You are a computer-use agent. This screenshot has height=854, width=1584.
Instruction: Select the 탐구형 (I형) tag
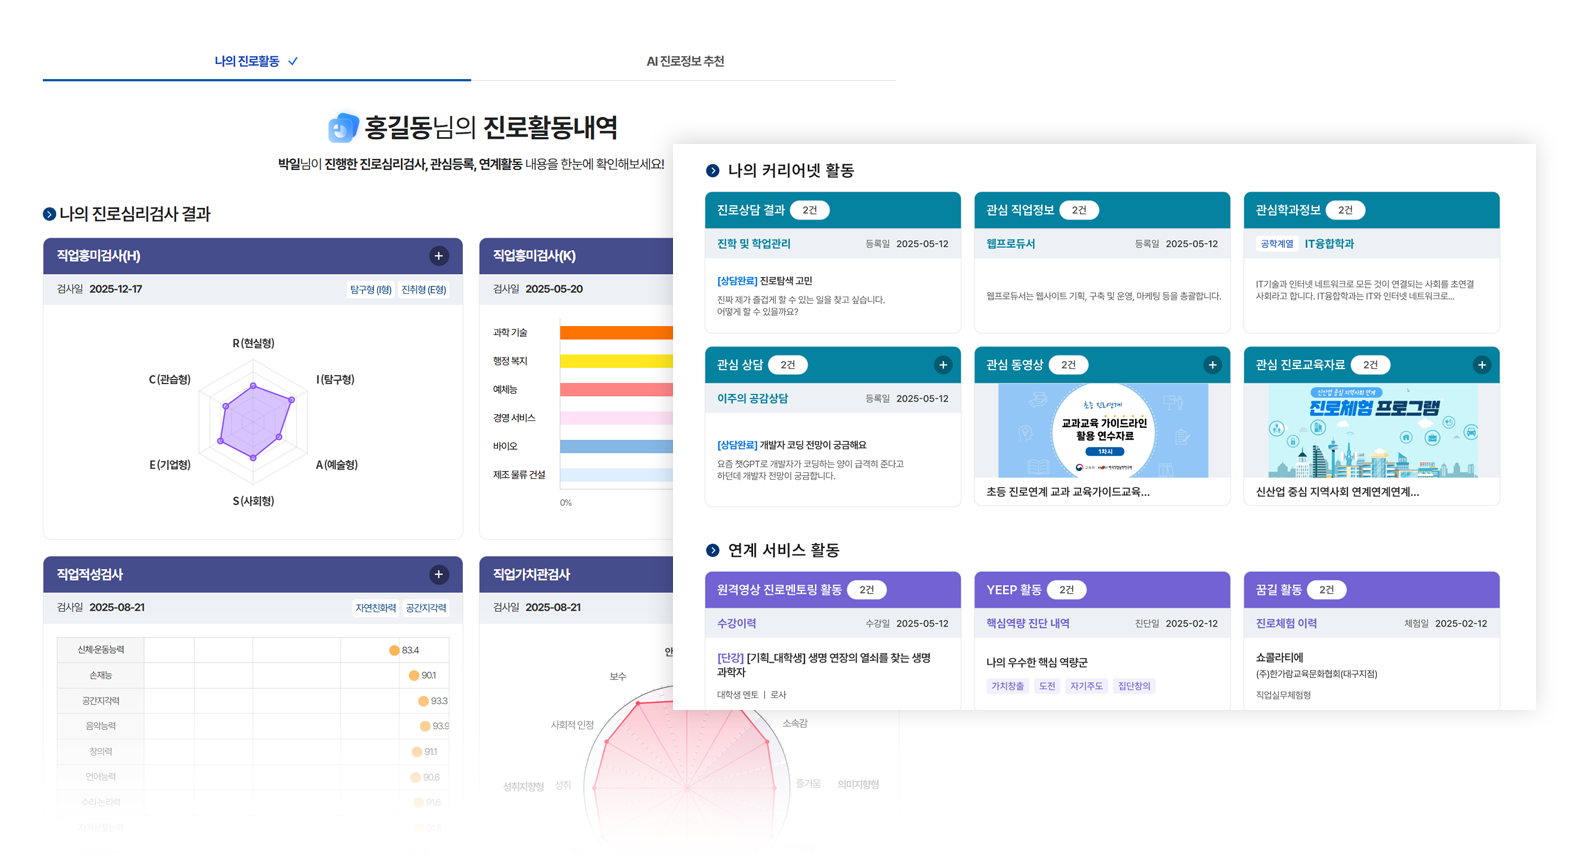point(370,290)
